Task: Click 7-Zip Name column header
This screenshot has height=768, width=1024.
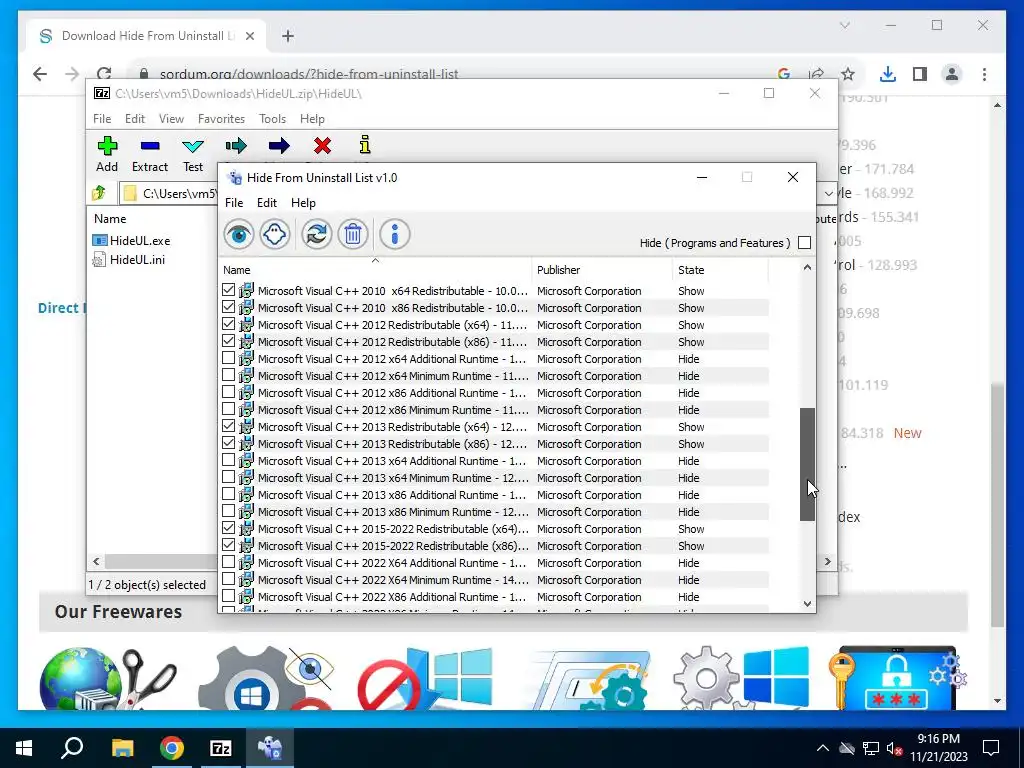Action: pyautogui.click(x=110, y=218)
